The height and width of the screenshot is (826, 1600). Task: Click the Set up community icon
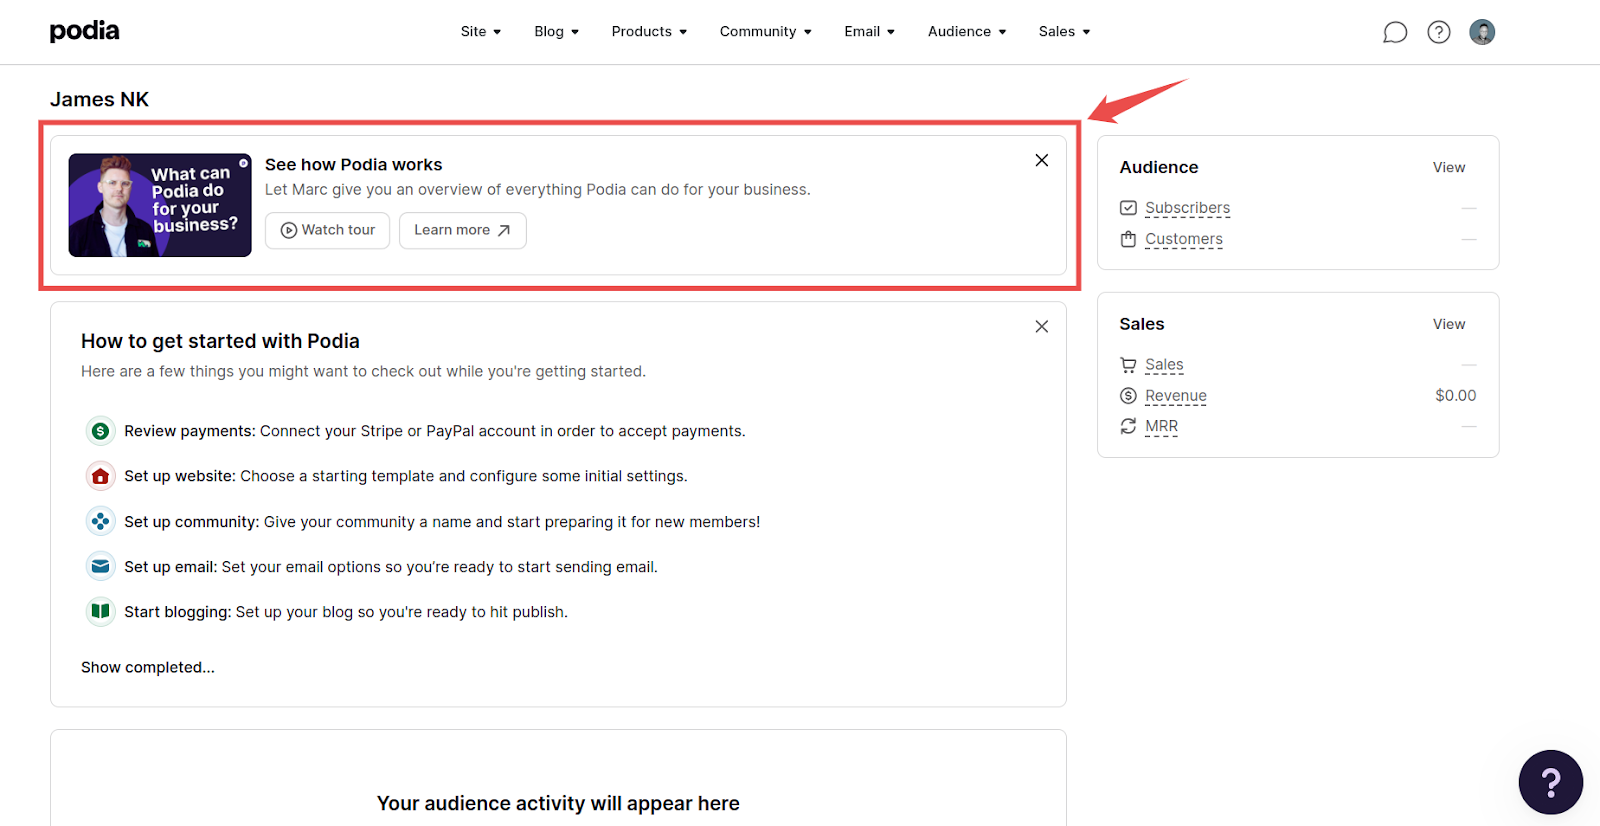(100, 521)
